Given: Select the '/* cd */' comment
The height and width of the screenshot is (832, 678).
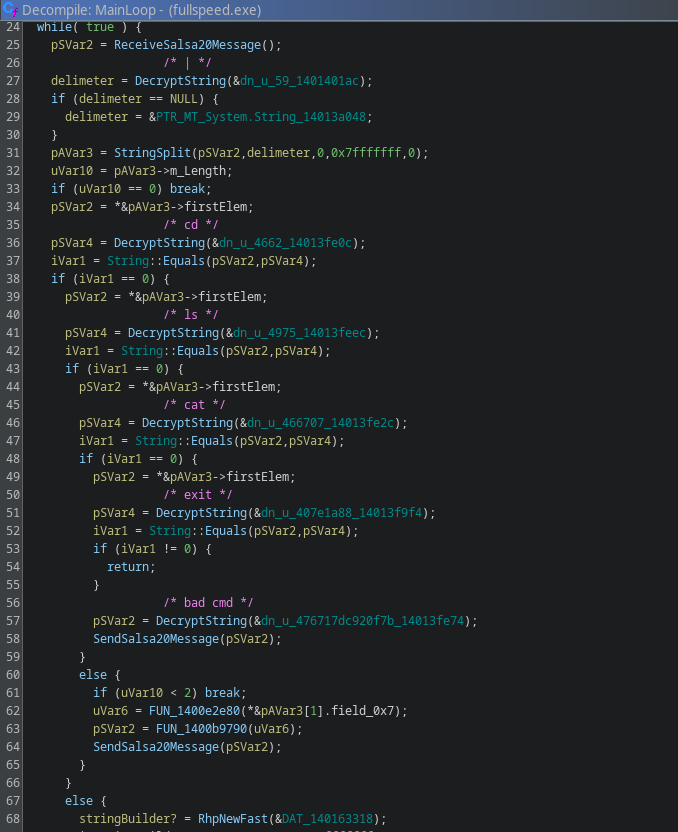Looking at the screenshot, I should click(x=191, y=225).
